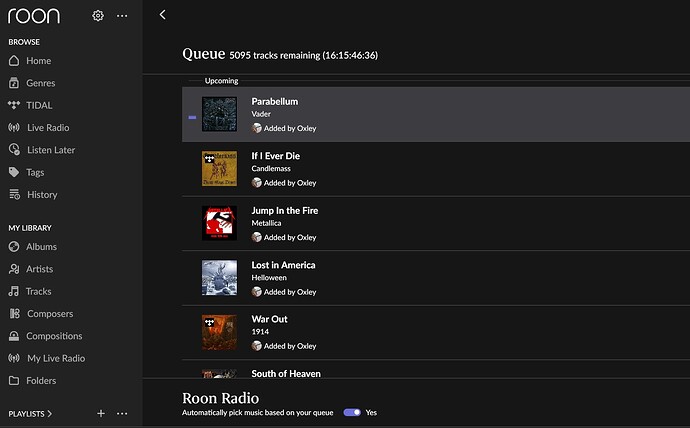Viewport: 690px width, 428px height.
Task: Go to Home in sidebar
Action: coord(38,61)
